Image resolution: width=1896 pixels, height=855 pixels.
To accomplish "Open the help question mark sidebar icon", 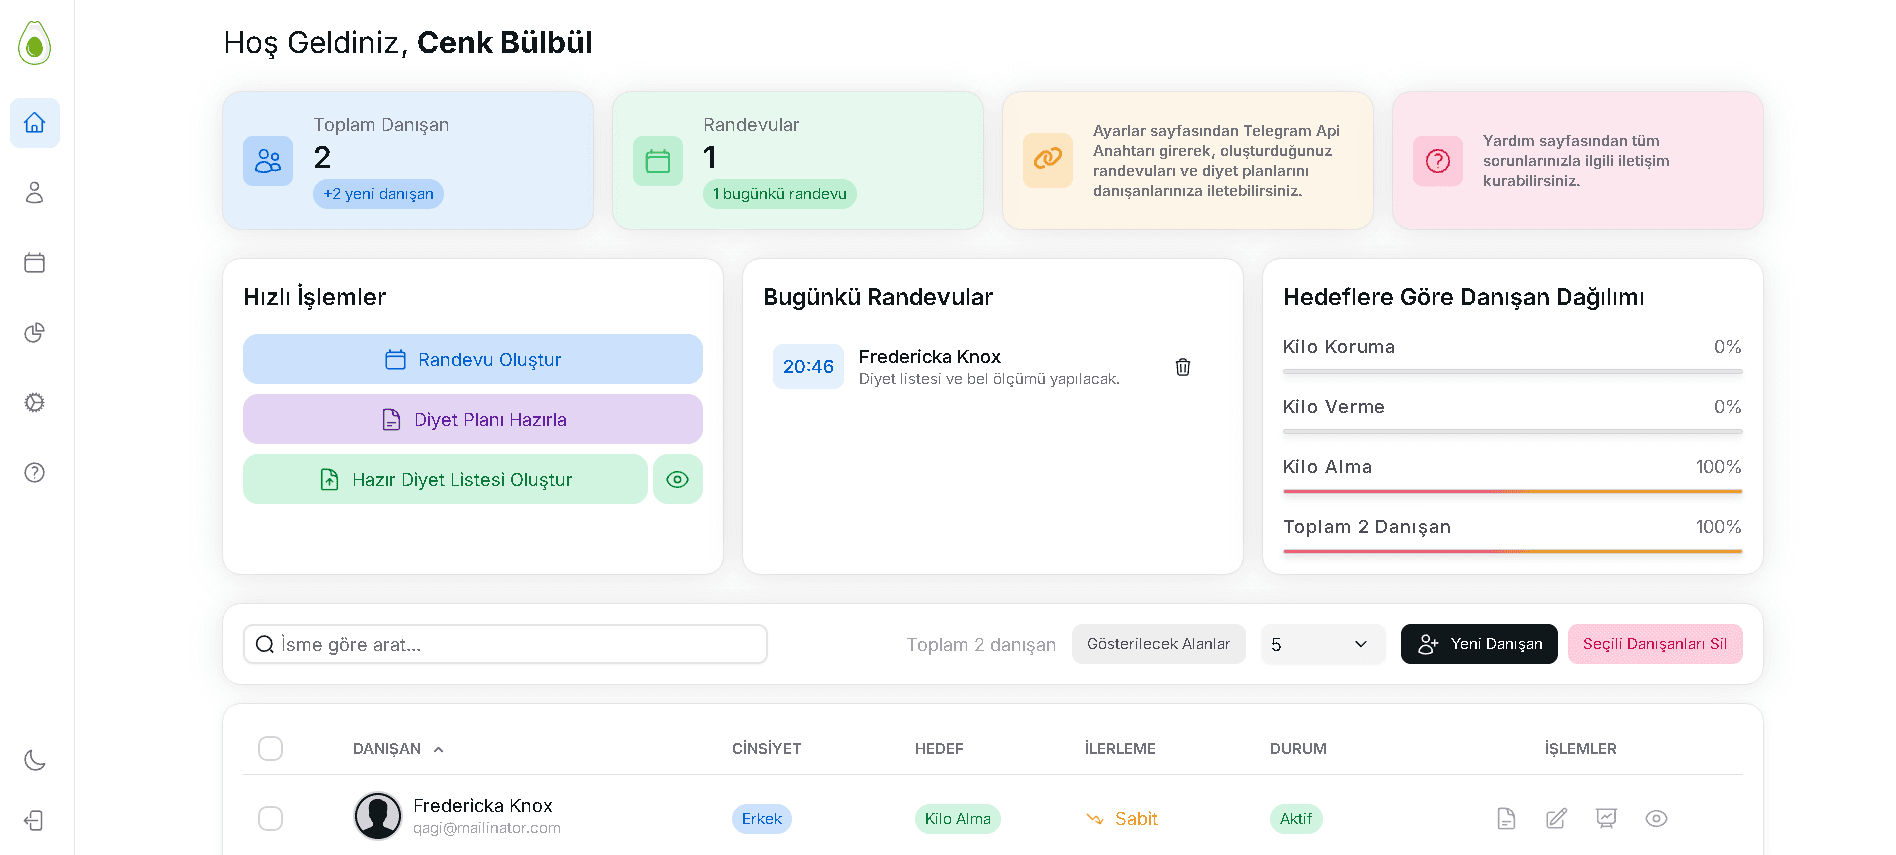I will tap(35, 472).
